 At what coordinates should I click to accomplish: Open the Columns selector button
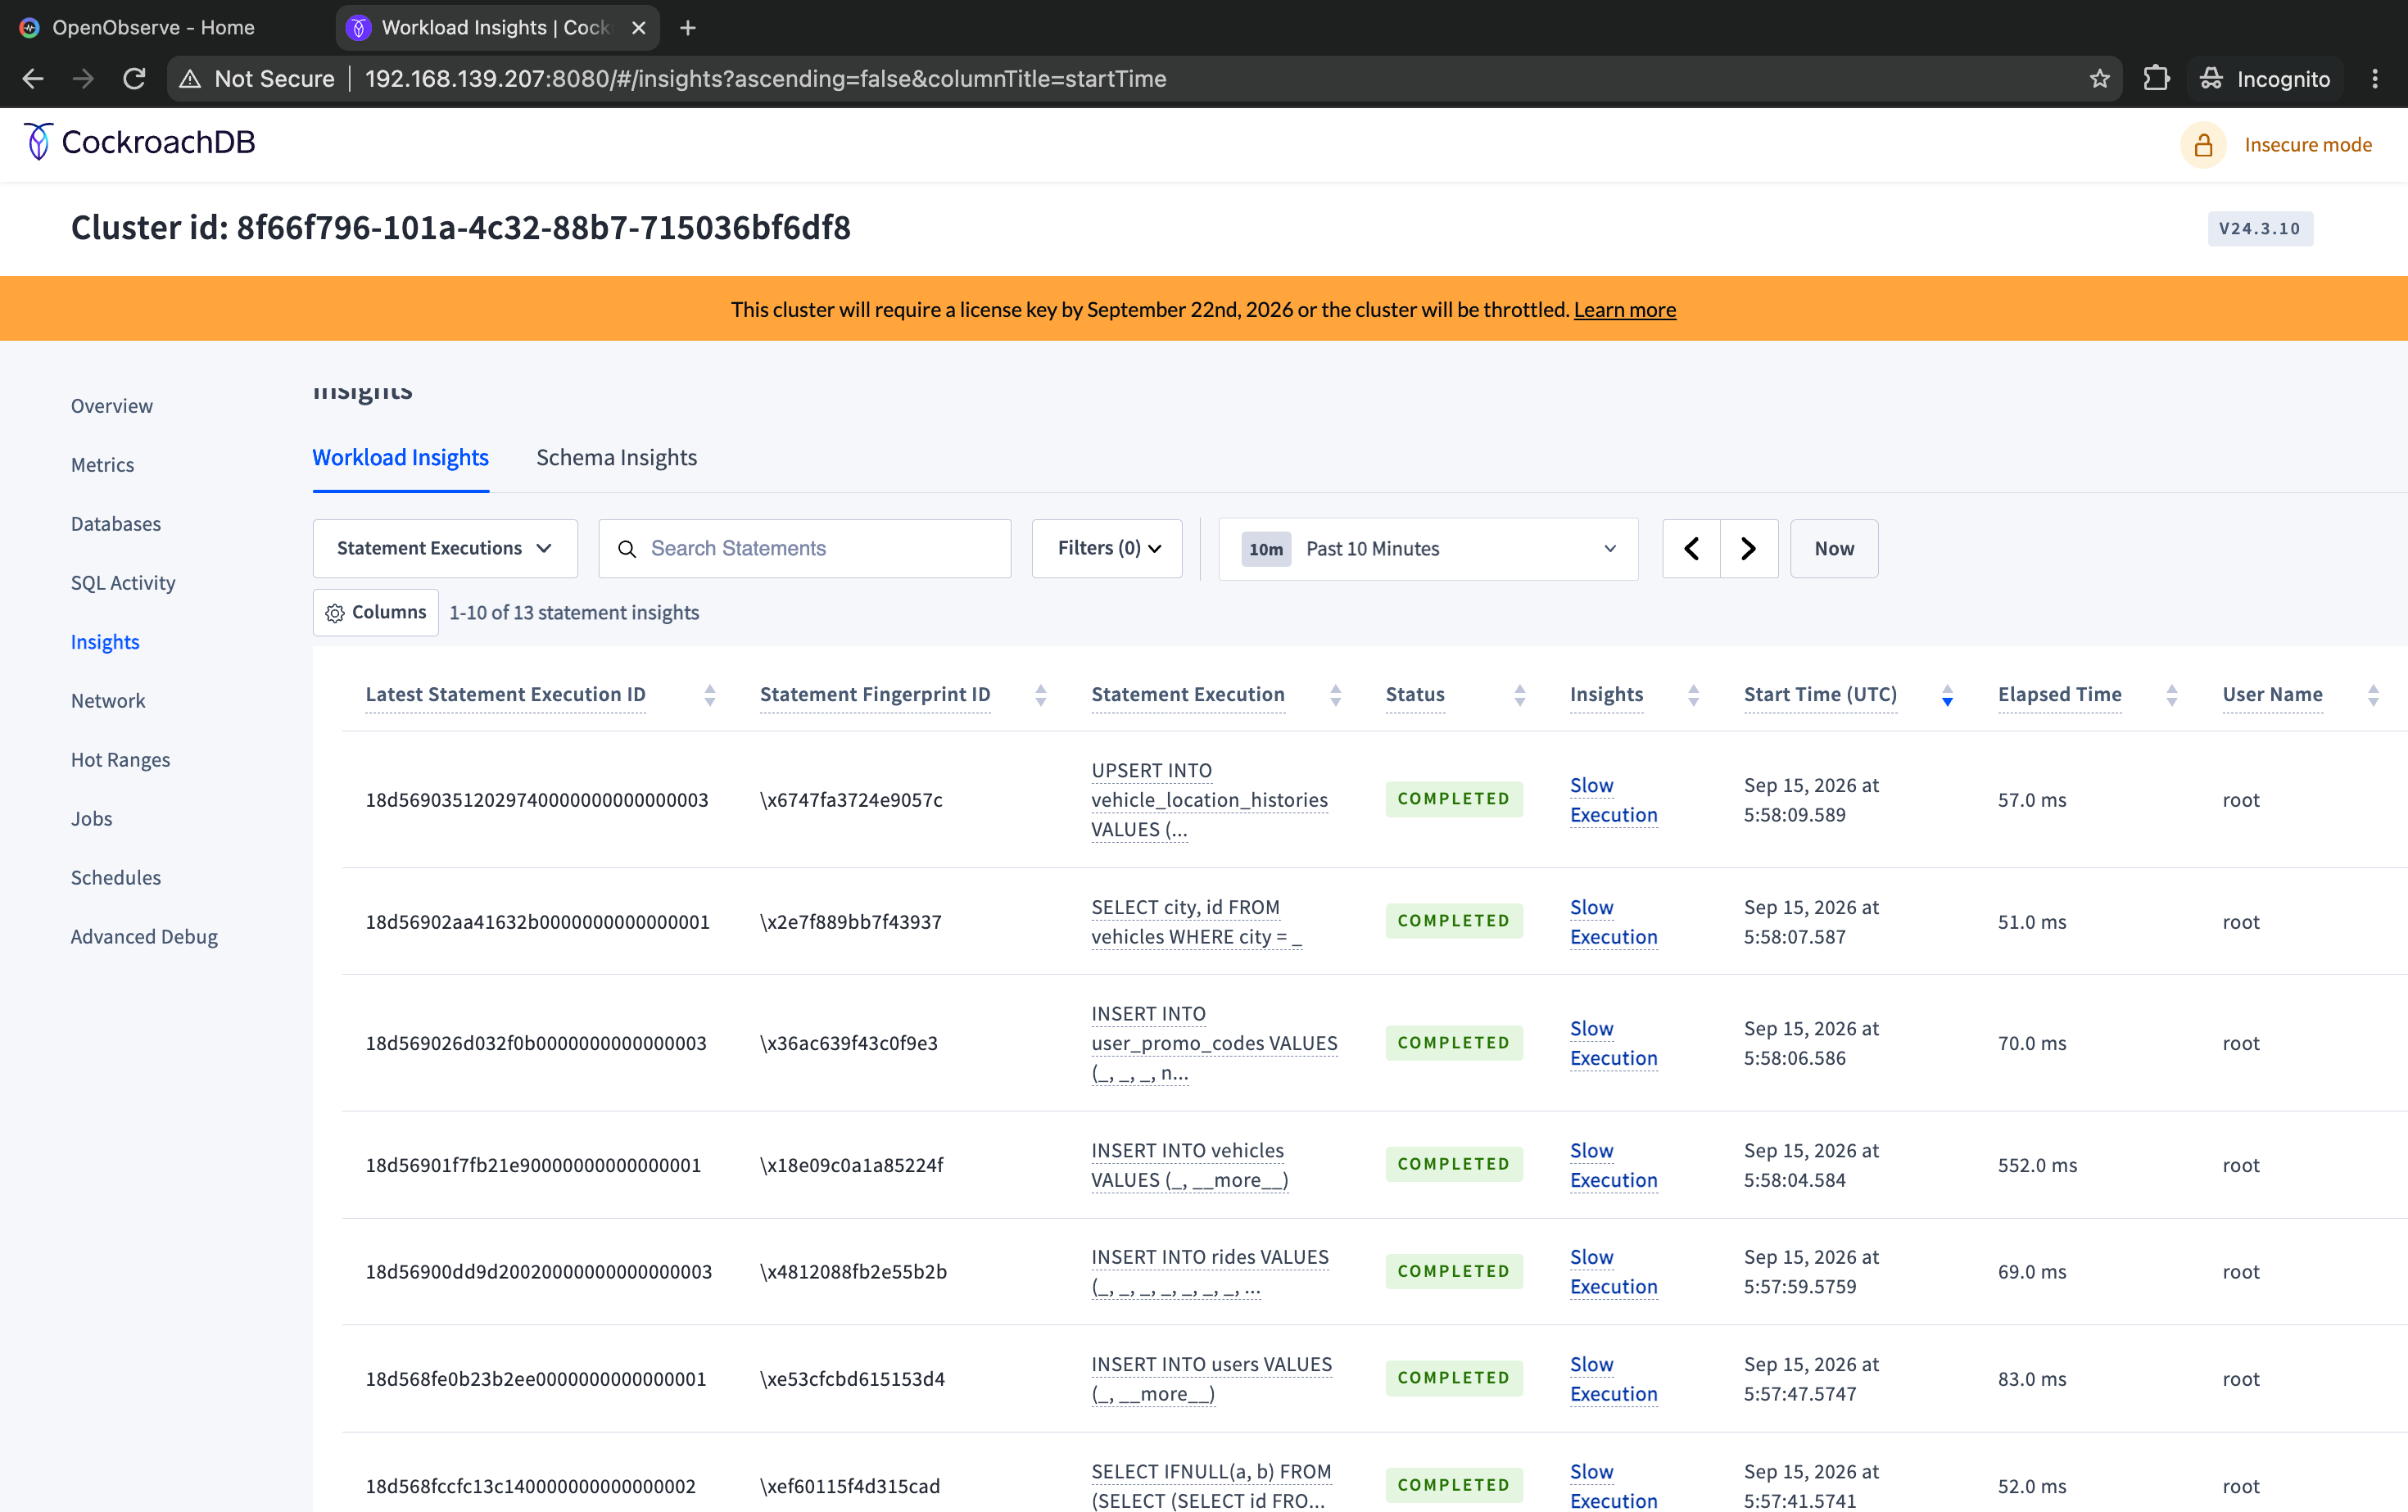point(376,613)
